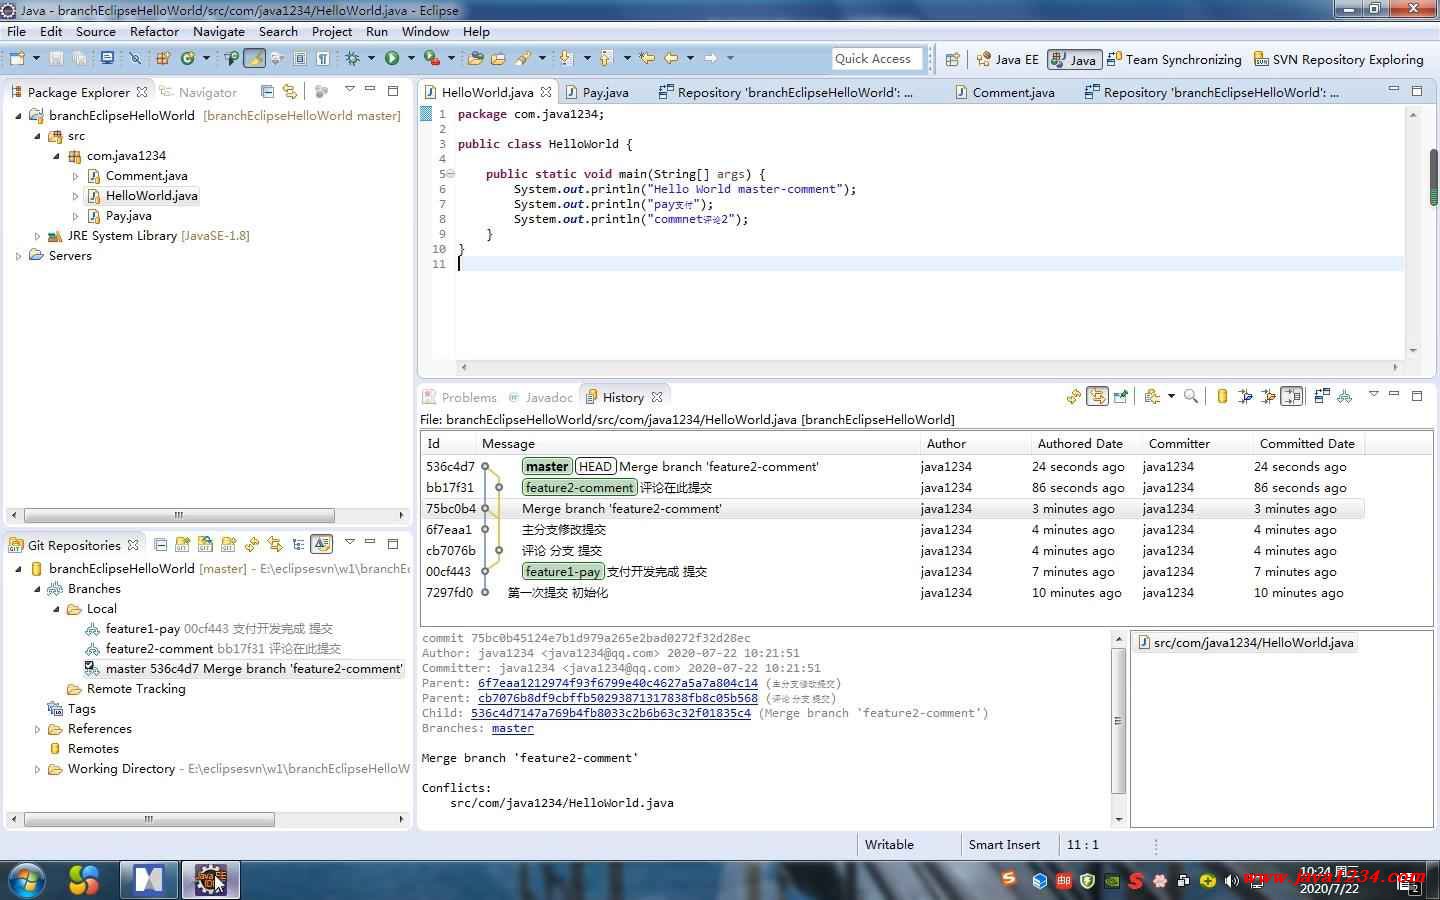Click the Open Perspective icon

(952, 59)
